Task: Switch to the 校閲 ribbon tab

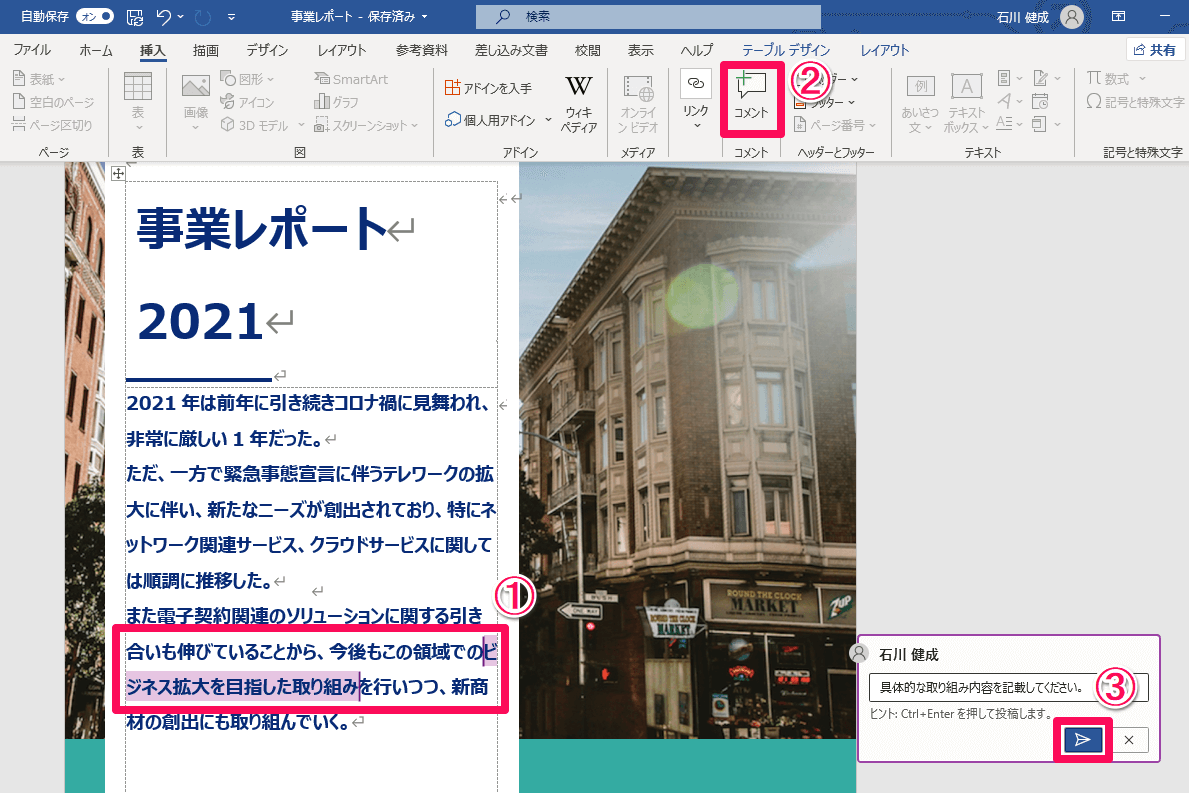Action: 589,50
